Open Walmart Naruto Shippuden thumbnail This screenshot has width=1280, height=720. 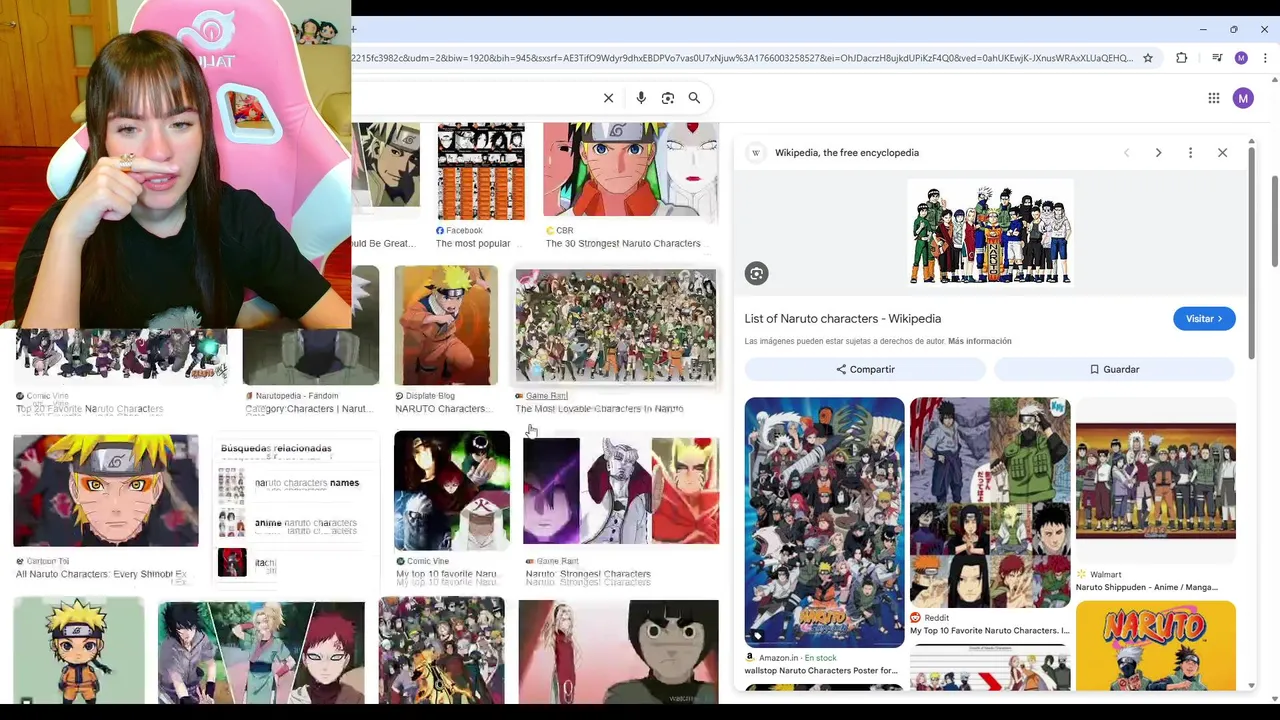[1155, 481]
